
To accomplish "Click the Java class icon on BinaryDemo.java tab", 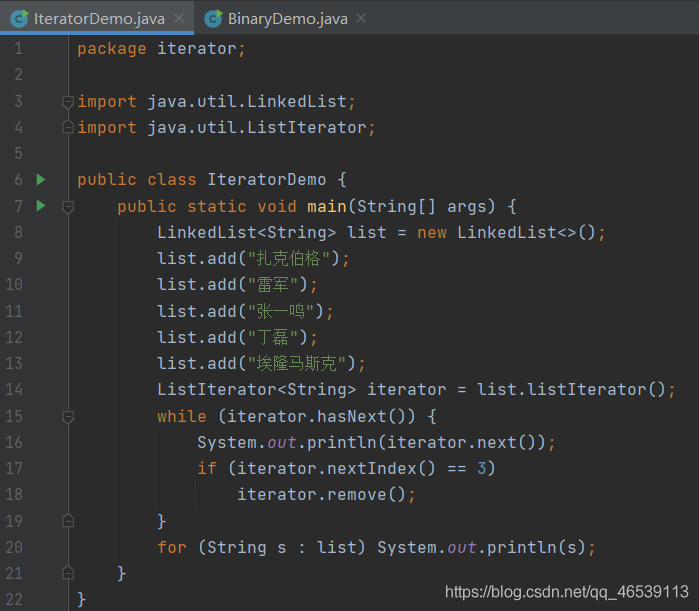I will pos(214,18).
